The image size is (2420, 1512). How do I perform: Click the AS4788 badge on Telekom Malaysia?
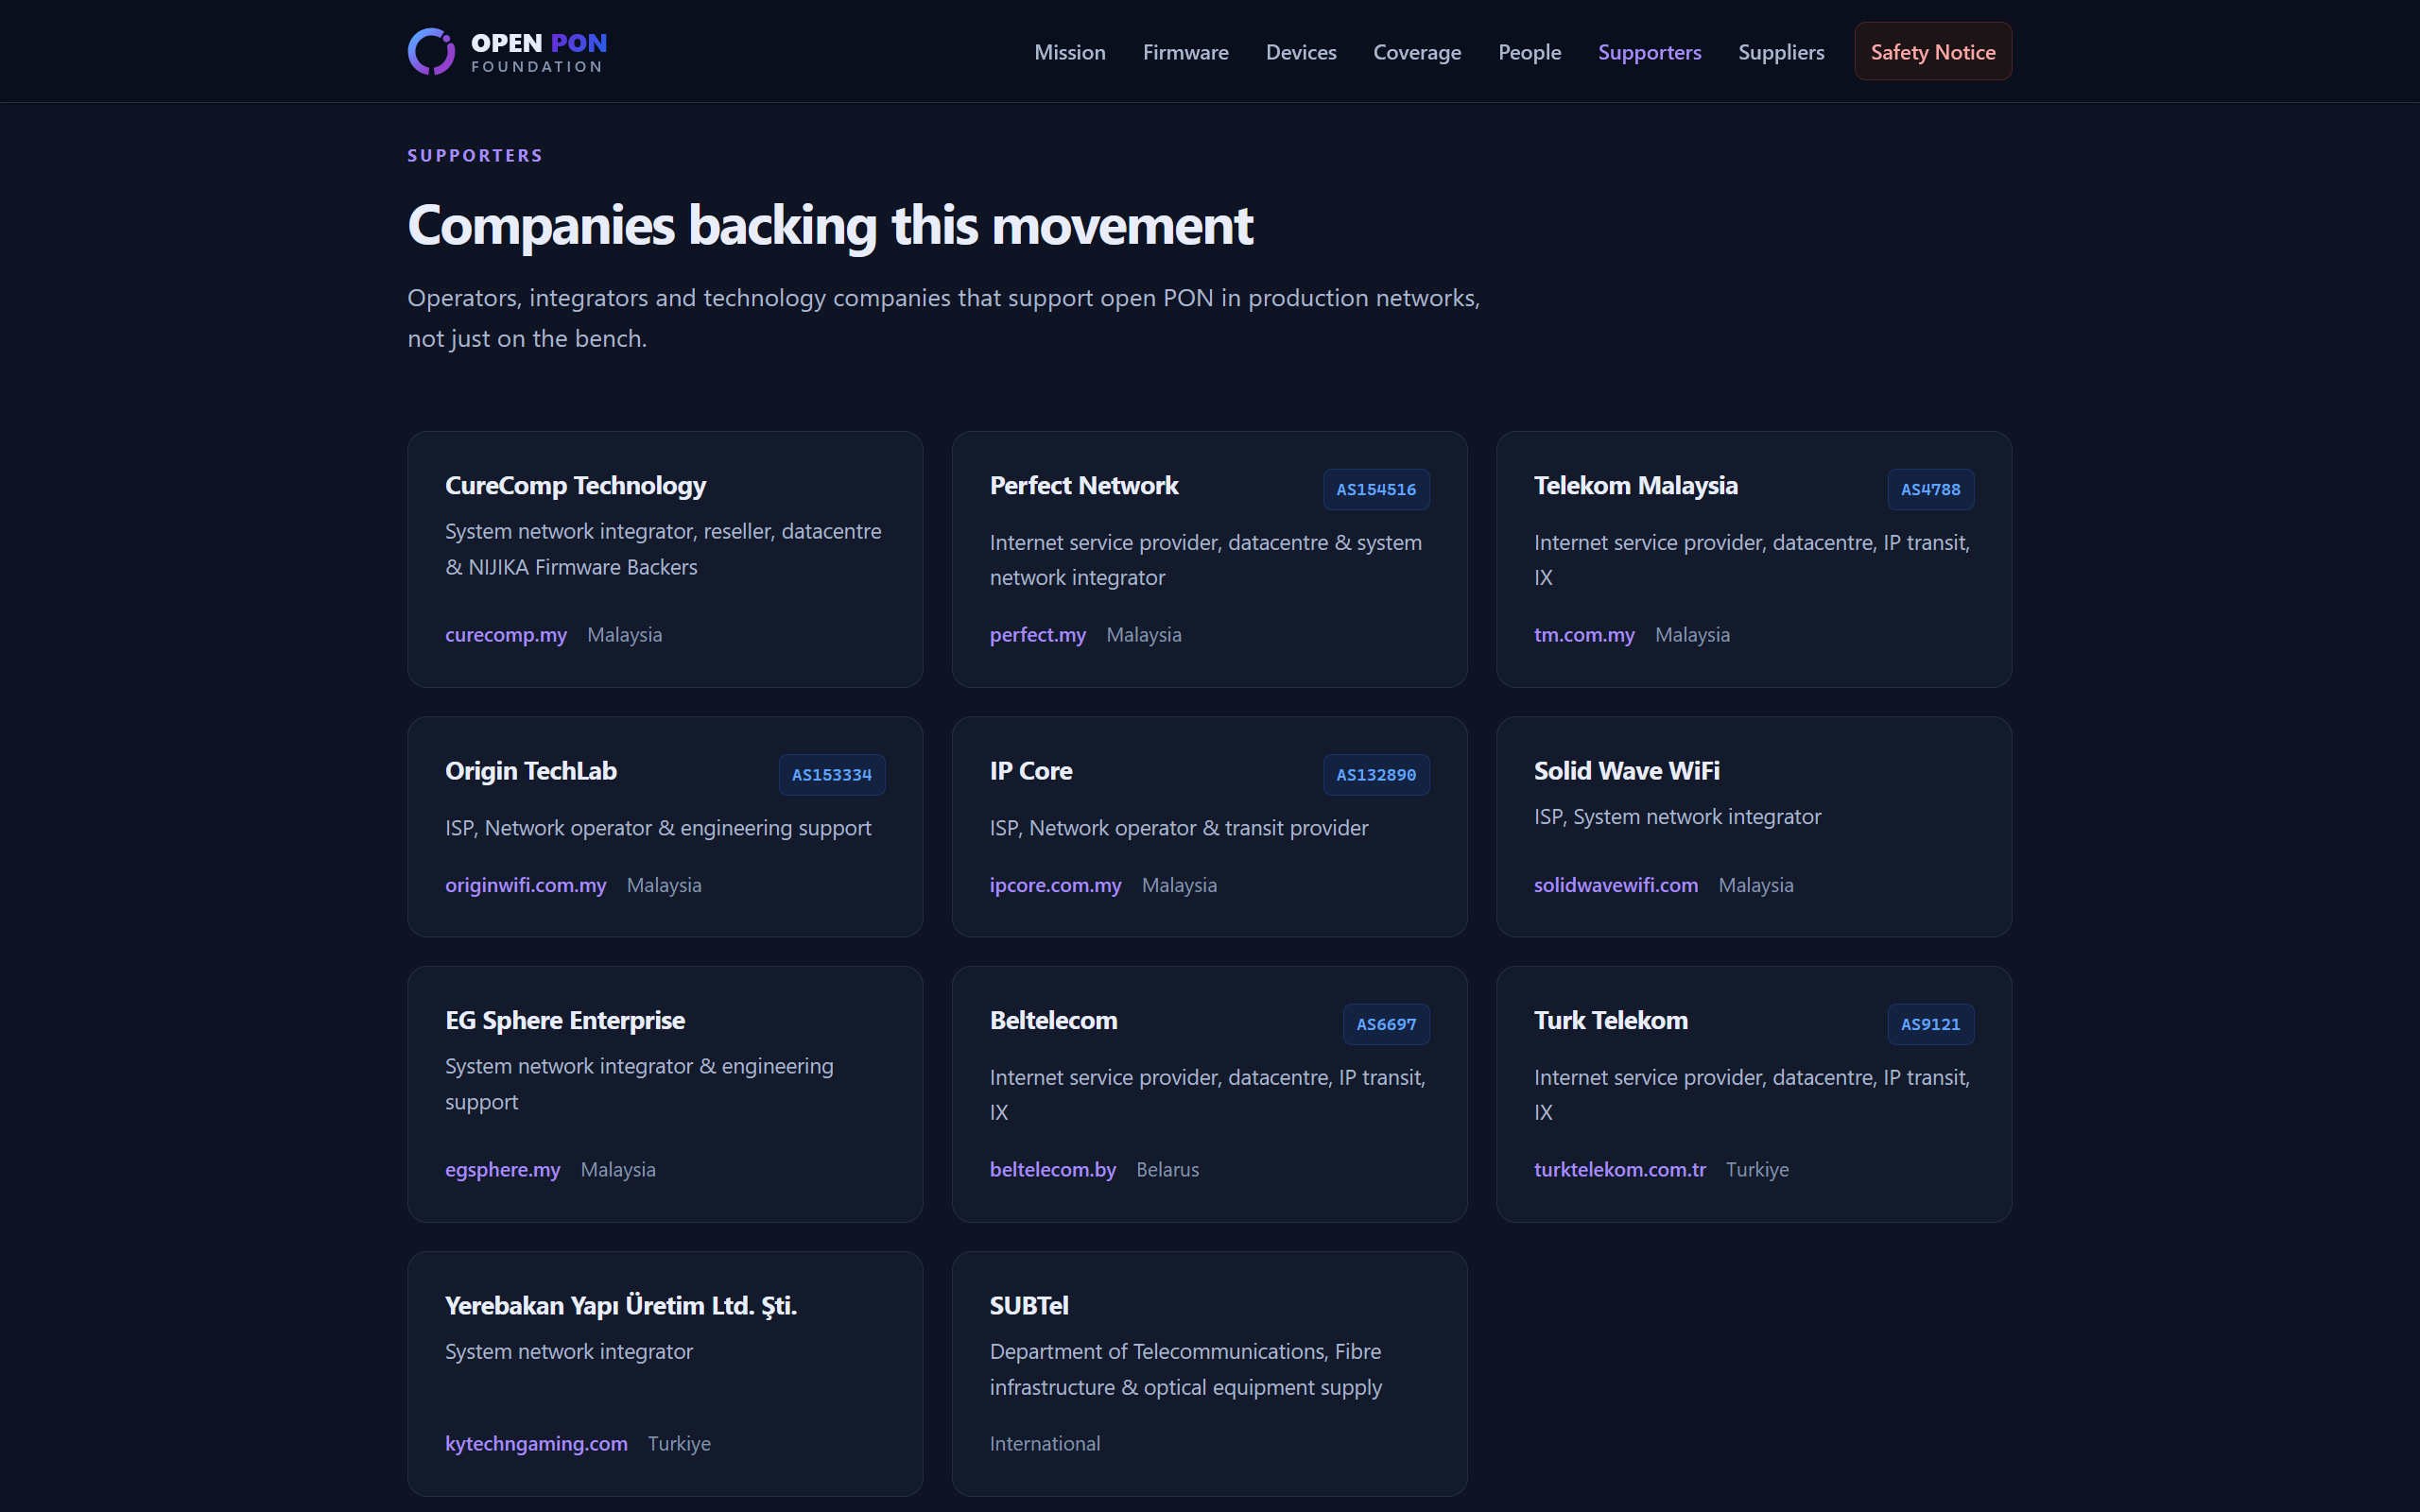coord(1929,489)
